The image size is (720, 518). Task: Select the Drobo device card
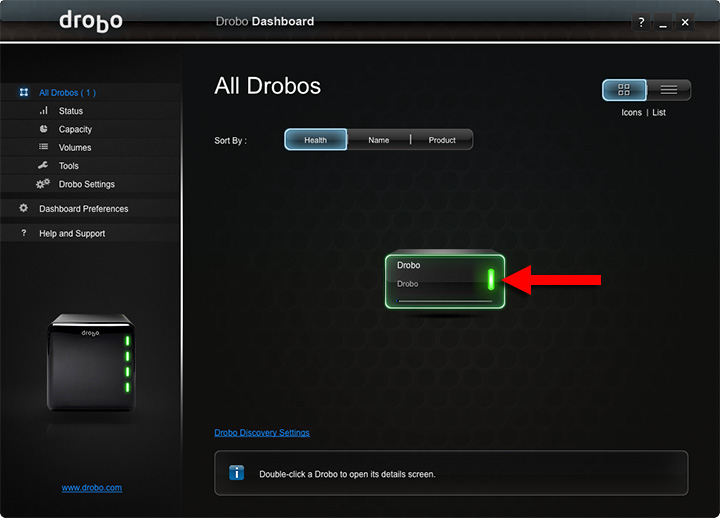click(x=445, y=281)
